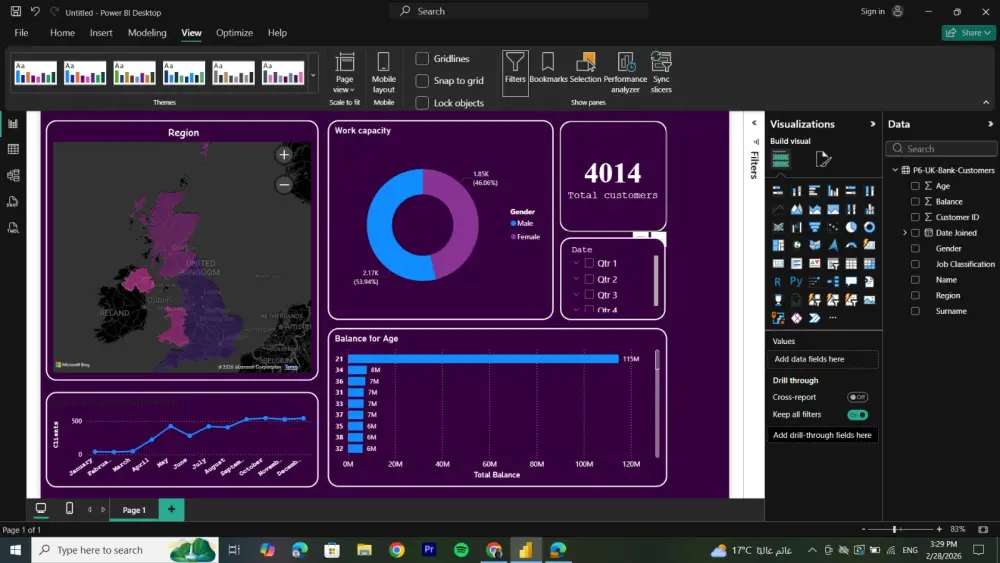Open the Help tab

click(x=277, y=33)
